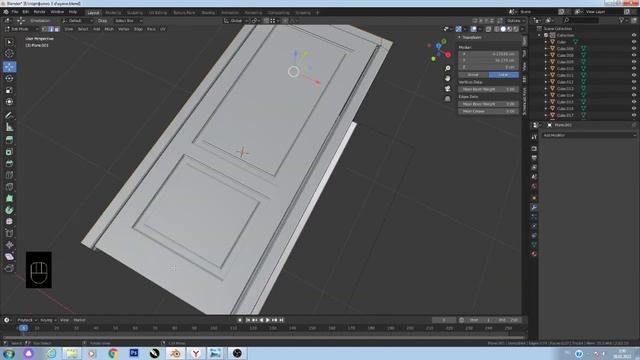The image size is (640, 360).
Task: Open the Vertex menu in viewport header
Action: click(x=124, y=29)
